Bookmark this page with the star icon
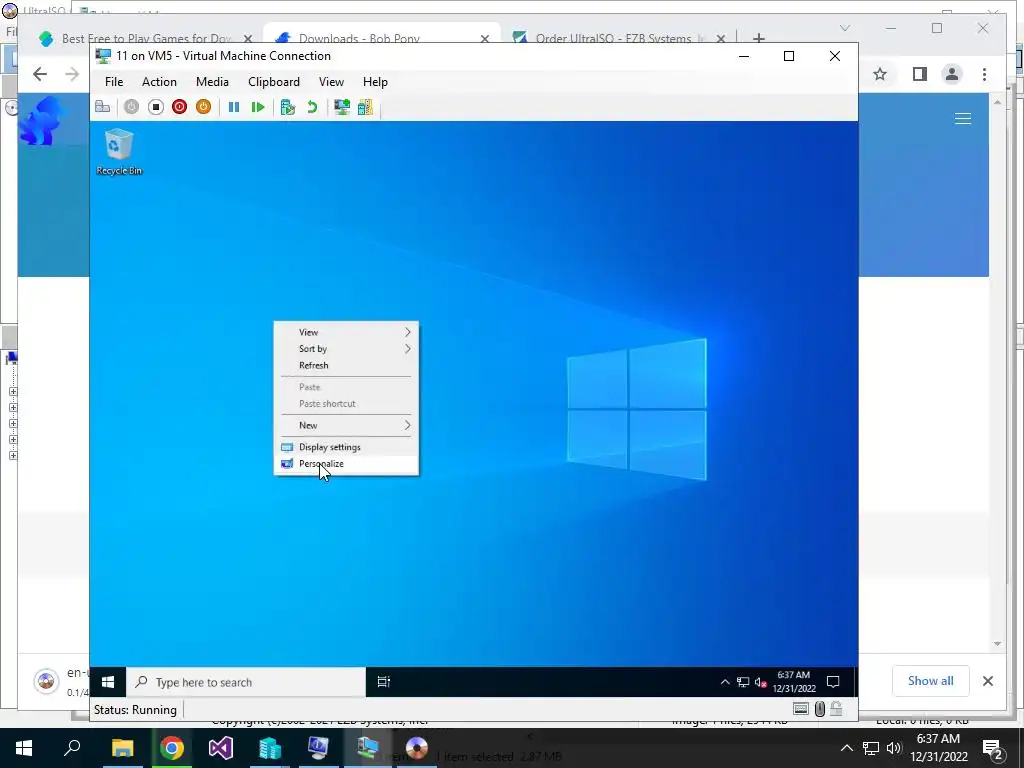The width and height of the screenshot is (1024, 768). [x=880, y=74]
